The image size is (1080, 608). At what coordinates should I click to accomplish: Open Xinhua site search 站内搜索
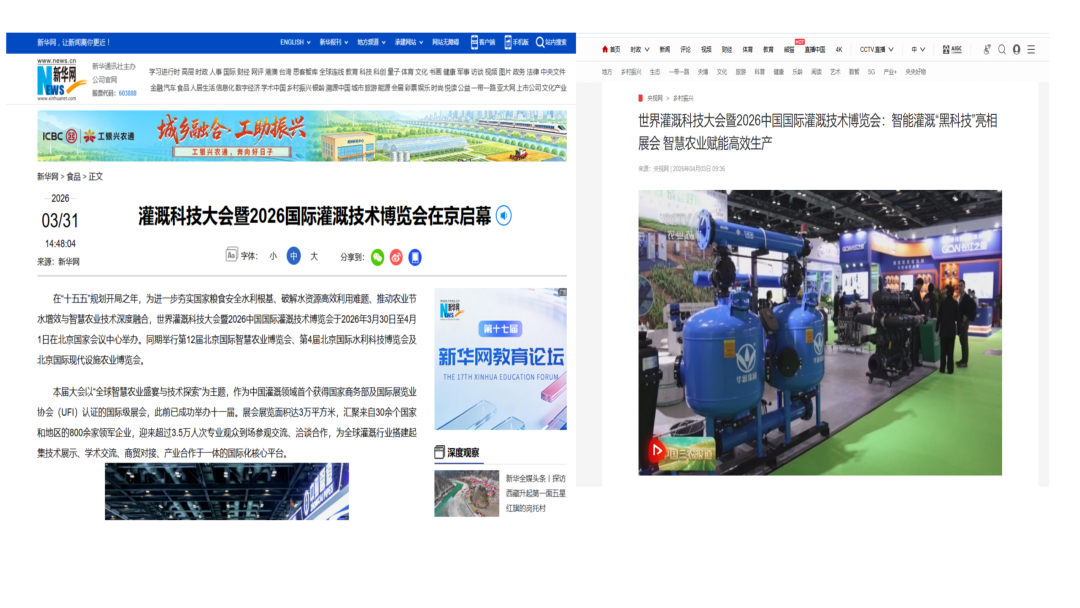pyautogui.click(x=551, y=42)
